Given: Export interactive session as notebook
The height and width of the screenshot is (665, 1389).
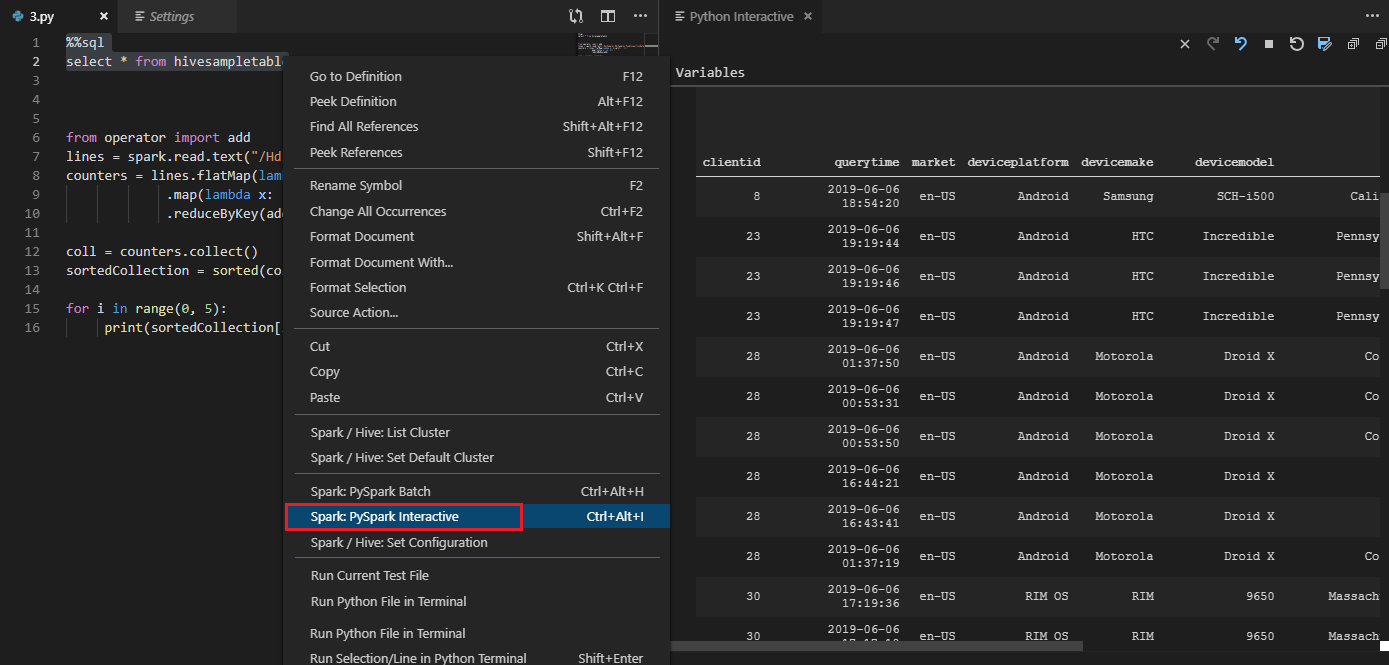Looking at the screenshot, I should click(x=1322, y=44).
